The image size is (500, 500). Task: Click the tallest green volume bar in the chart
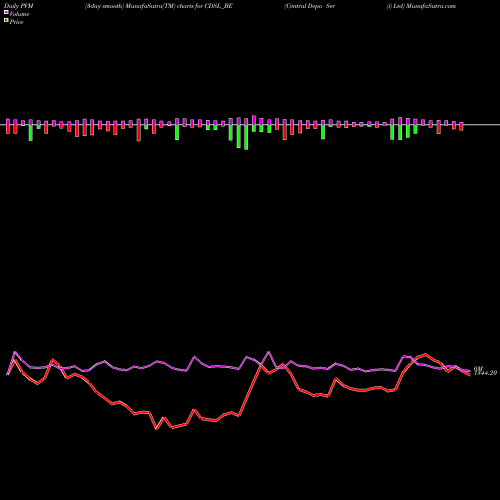246,137
